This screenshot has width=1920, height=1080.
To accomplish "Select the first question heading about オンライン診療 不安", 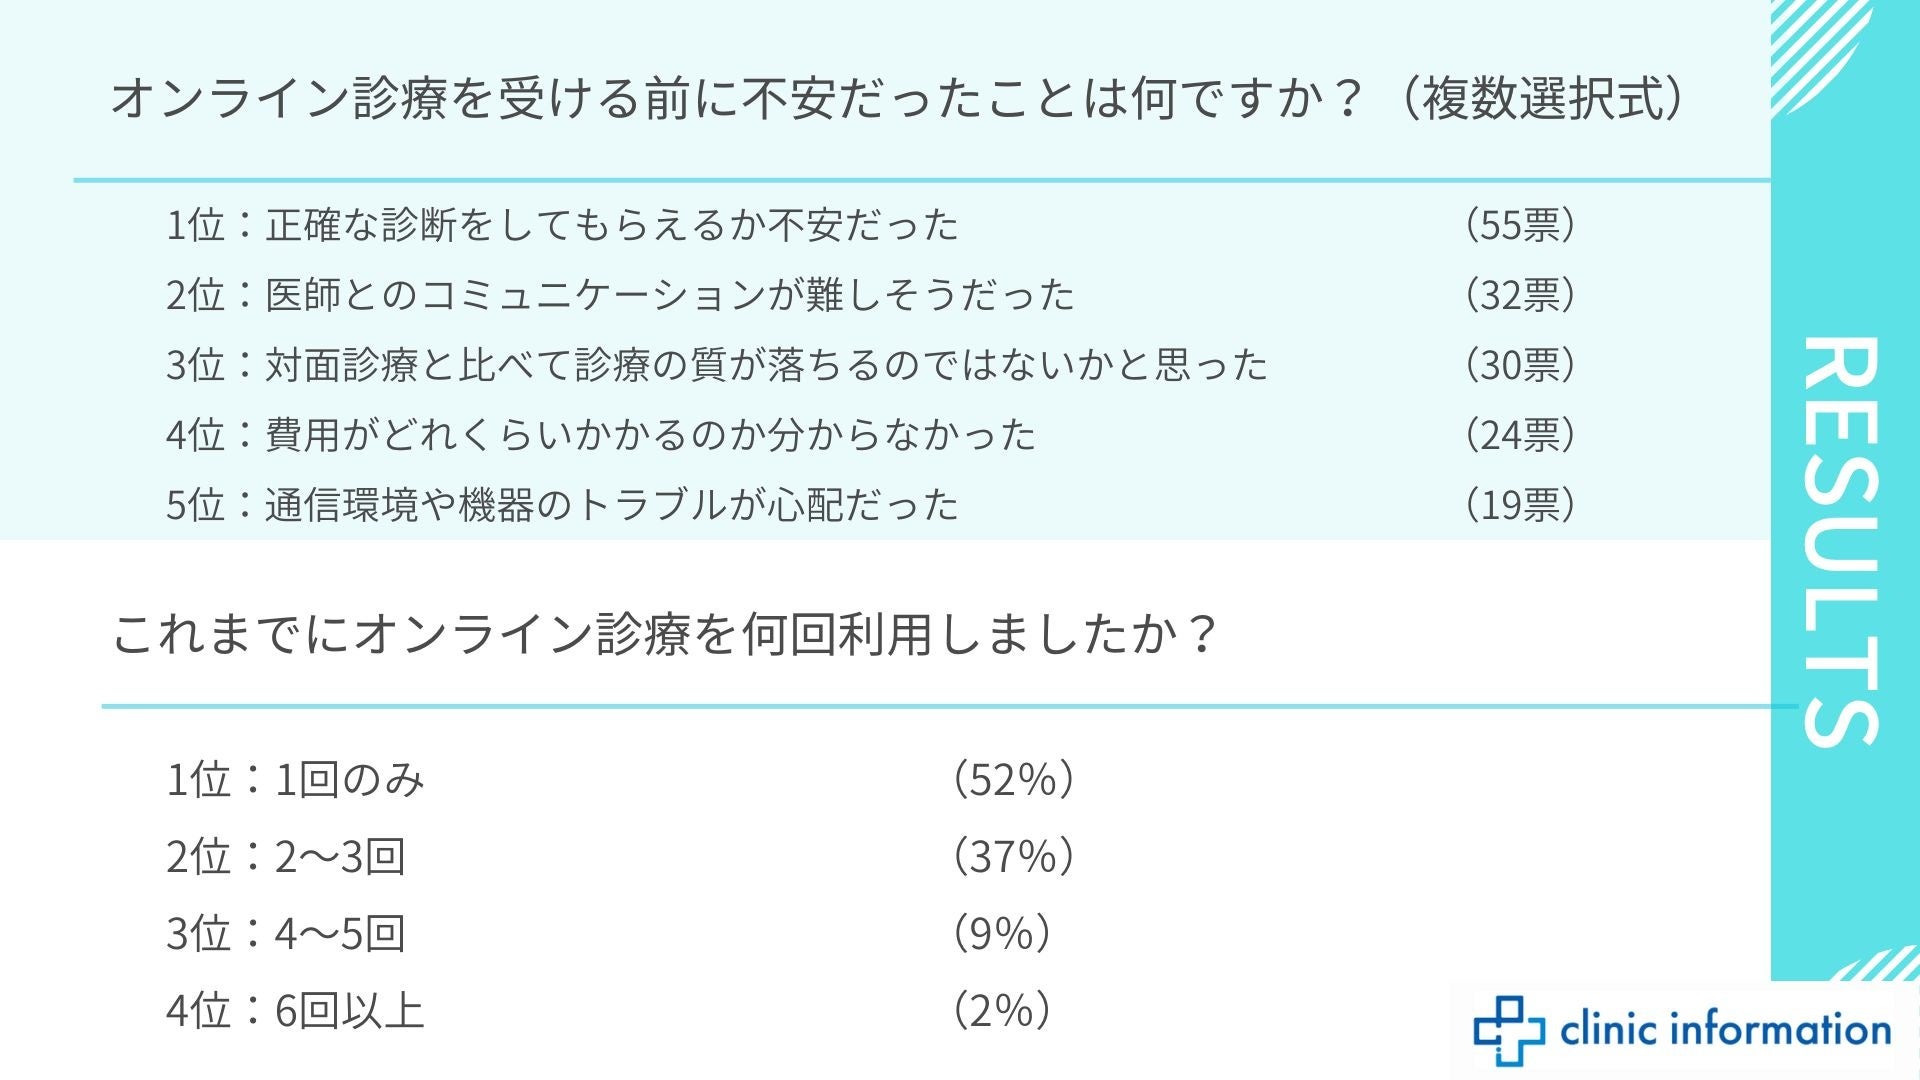I will [900, 99].
